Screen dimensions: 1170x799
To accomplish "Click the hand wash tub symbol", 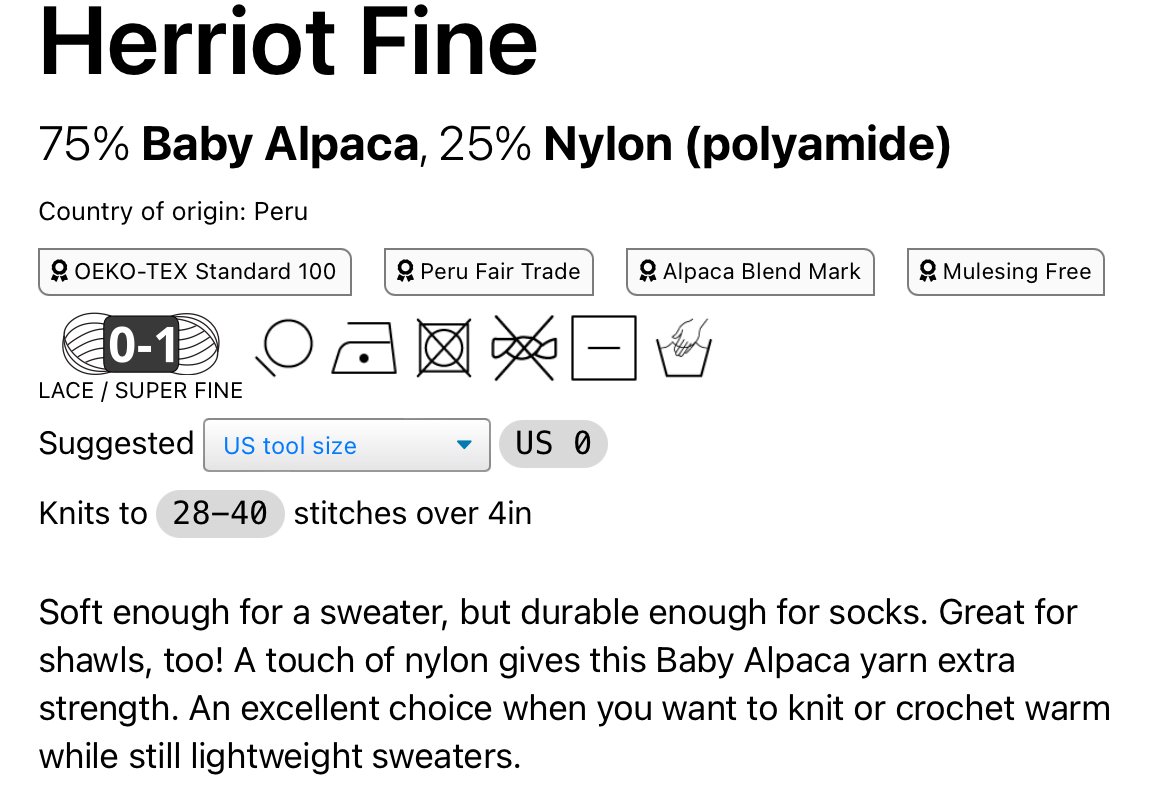I will [683, 348].
